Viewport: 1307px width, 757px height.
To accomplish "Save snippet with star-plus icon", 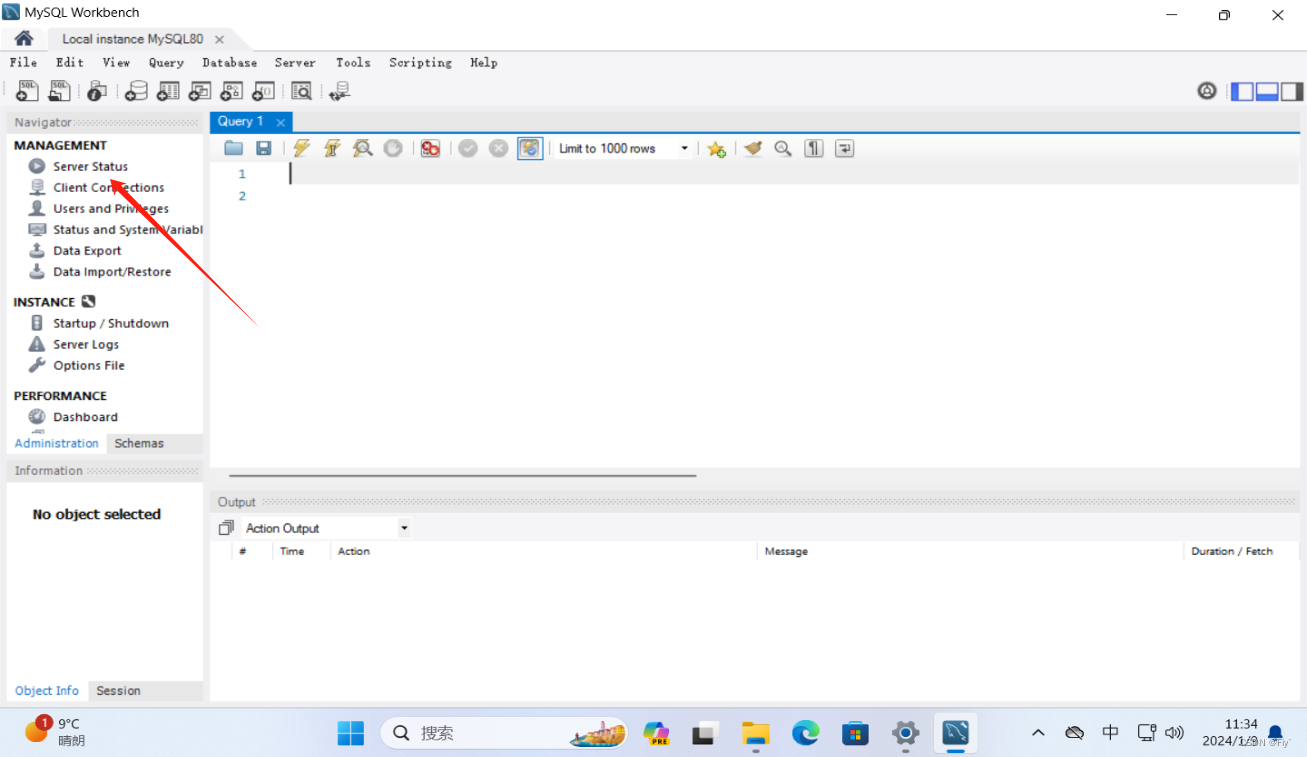I will tap(716, 148).
